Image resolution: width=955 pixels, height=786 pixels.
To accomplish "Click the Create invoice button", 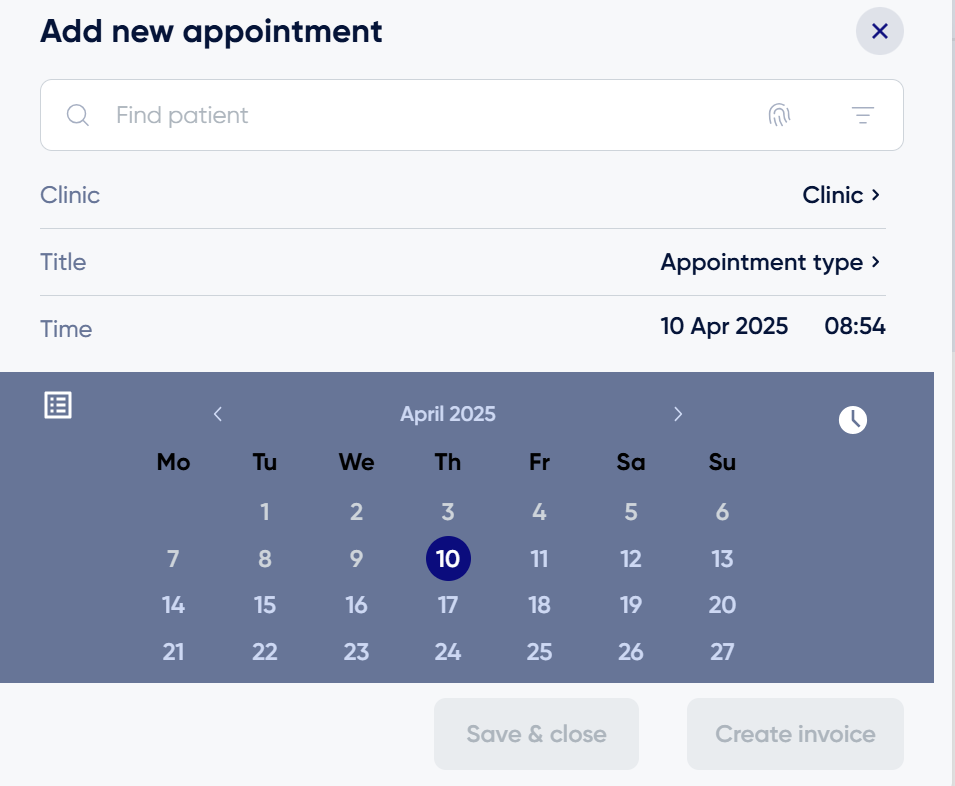I will (x=795, y=734).
